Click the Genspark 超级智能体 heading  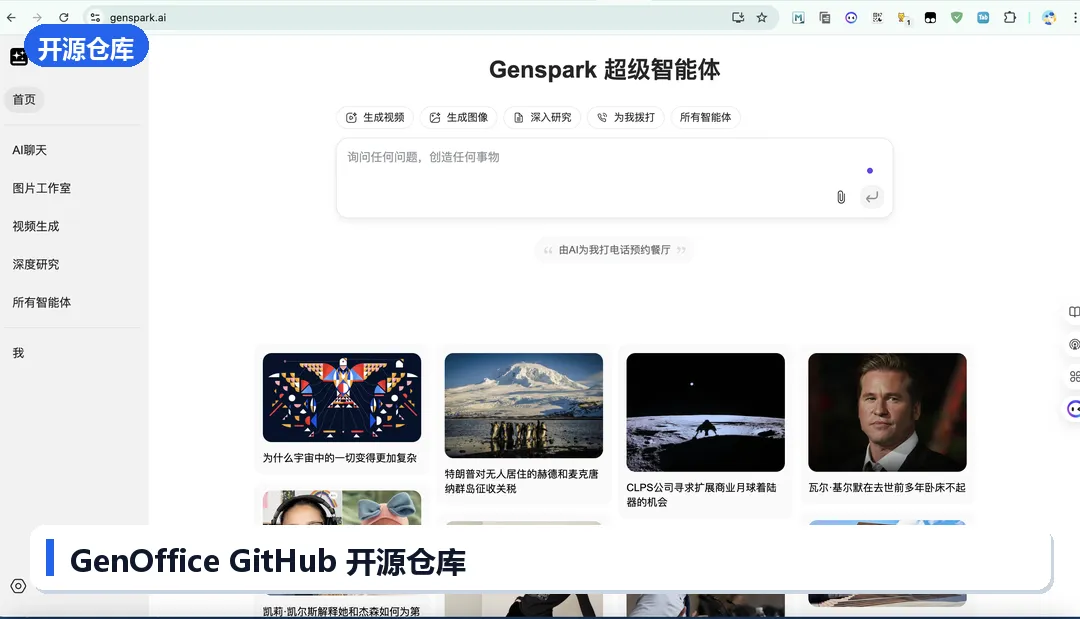pos(605,70)
